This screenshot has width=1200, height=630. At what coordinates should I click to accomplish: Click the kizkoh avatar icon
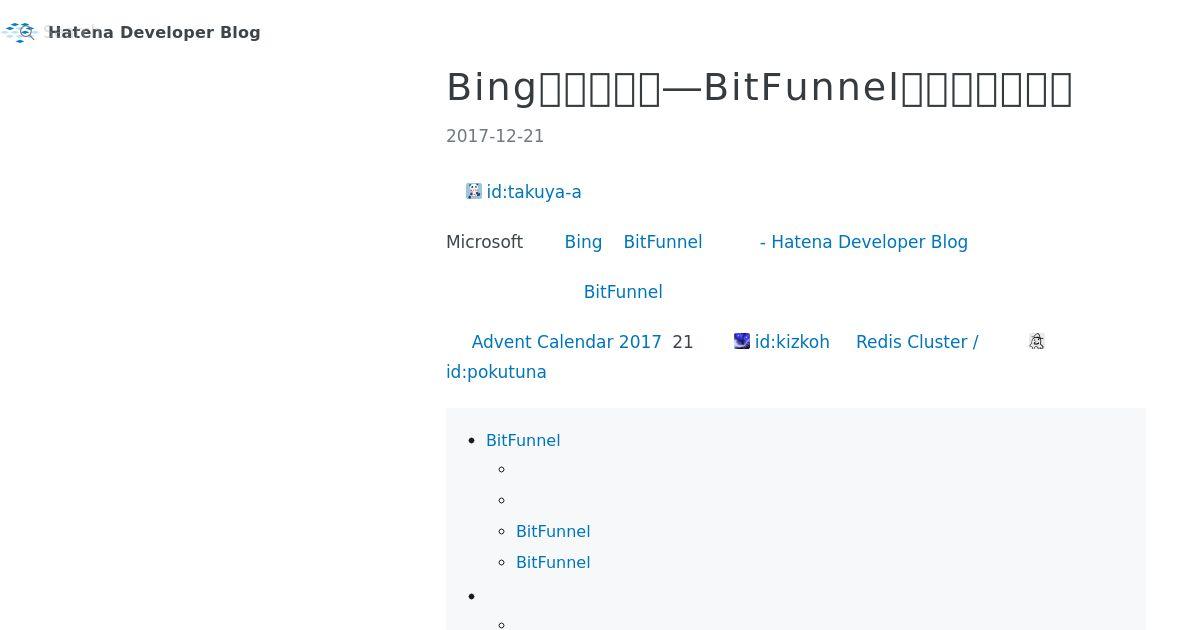742,341
